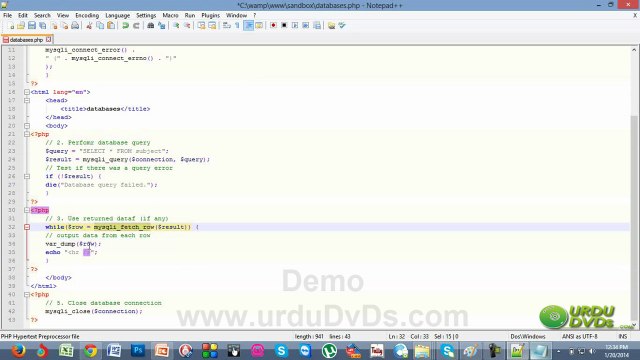Open Excel from the taskbar
The width and height of the screenshot is (640, 360).
click(x=66, y=351)
